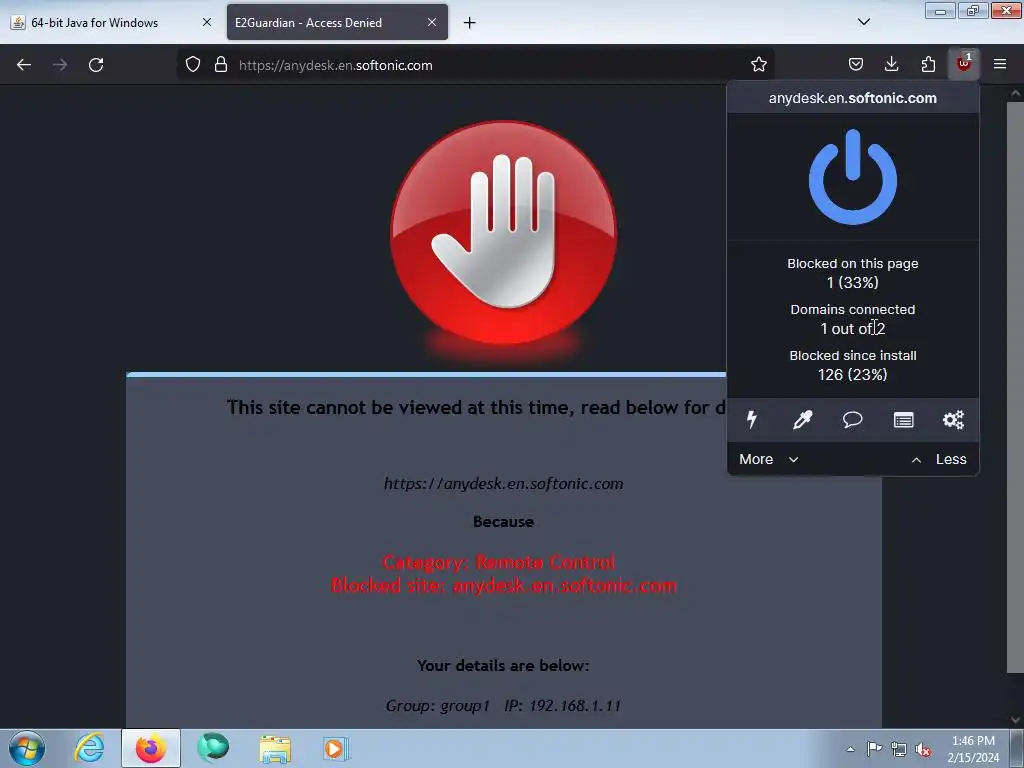
Task: Click the Category: Remote Control text
Action: coord(499,562)
